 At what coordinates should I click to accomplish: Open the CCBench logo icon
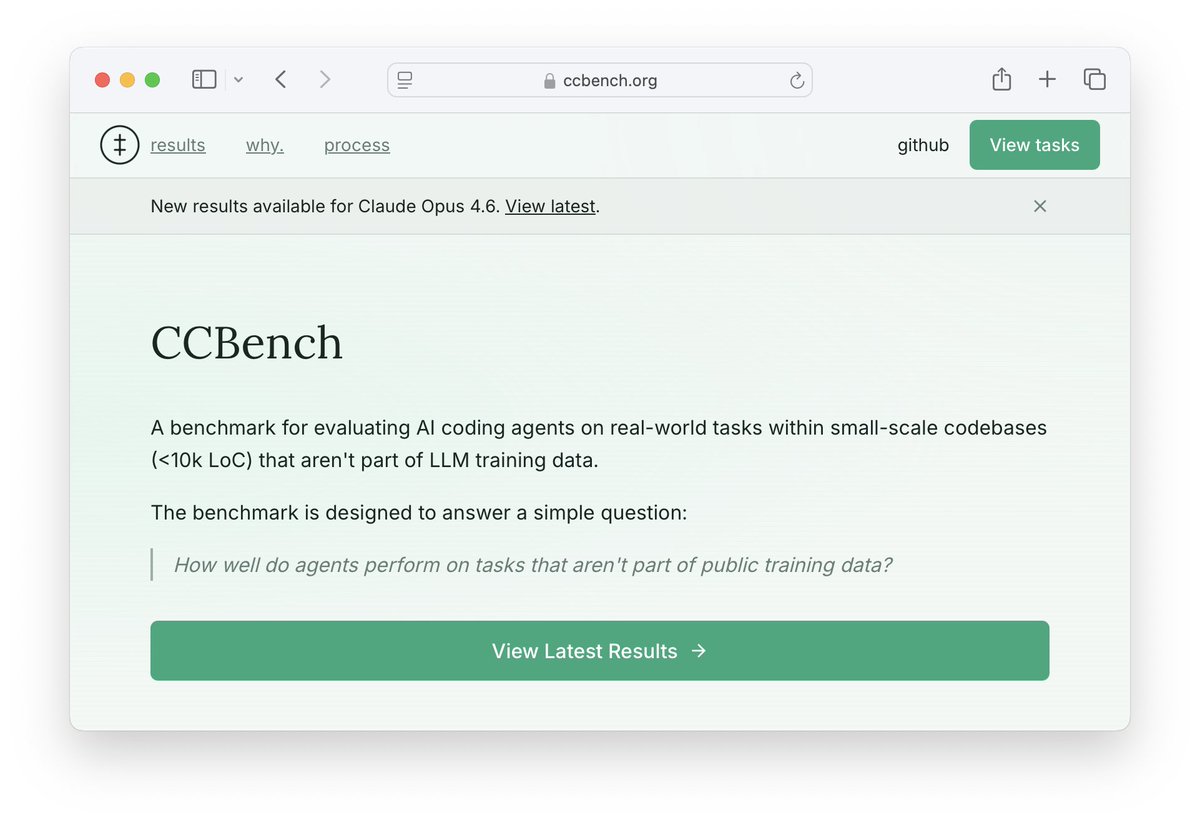click(119, 144)
